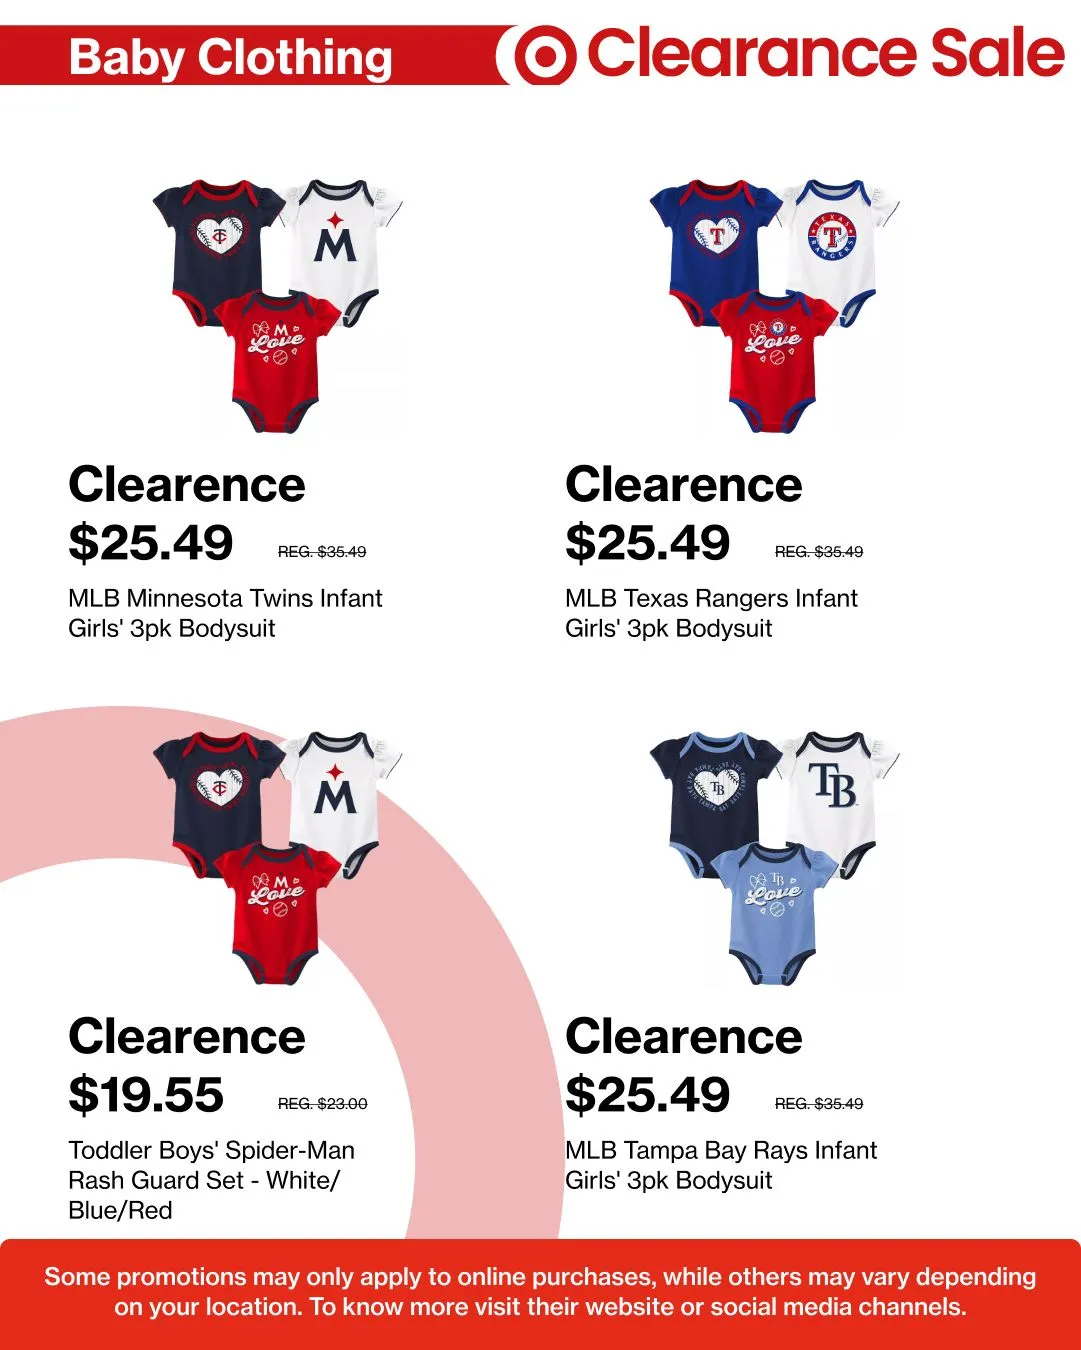Click the red promotions disclaimer banner
Image resolution: width=1081 pixels, height=1350 pixels.
point(540,1294)
